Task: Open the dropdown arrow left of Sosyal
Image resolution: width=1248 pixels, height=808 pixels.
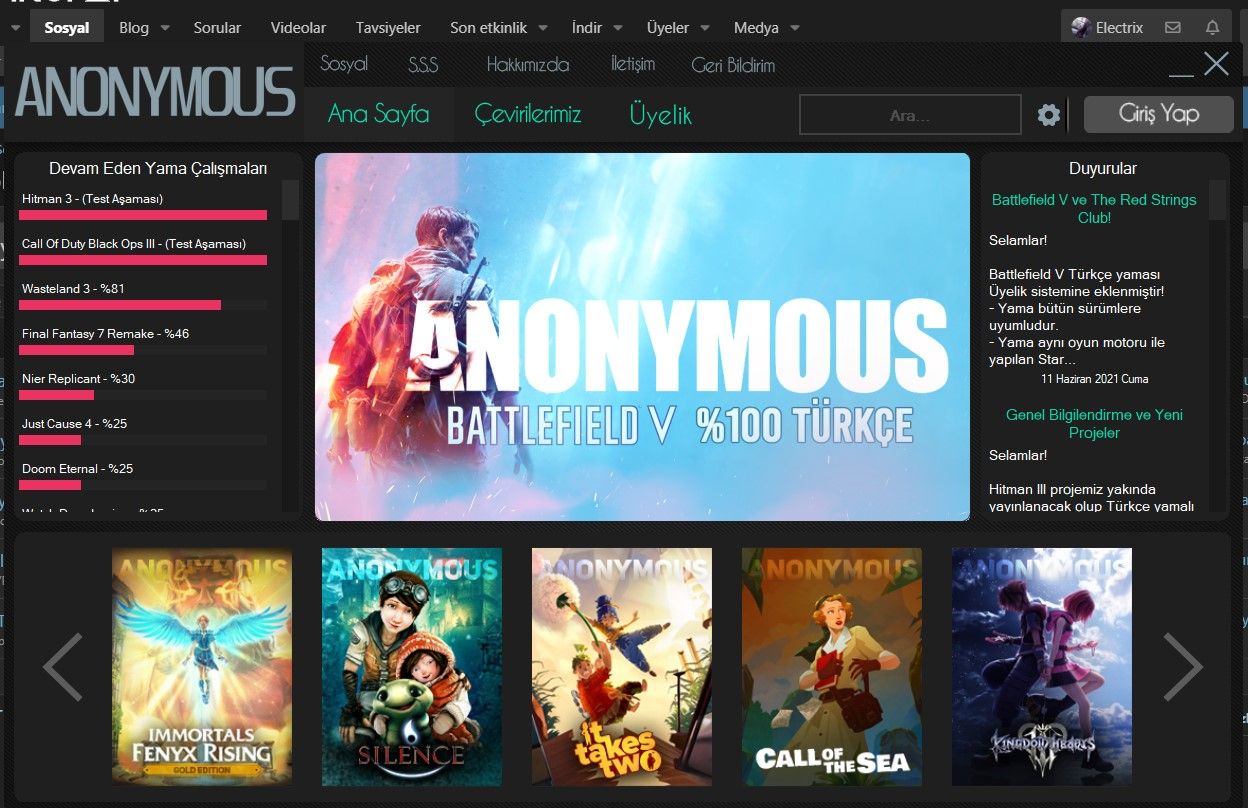Action: [x=14, y=28]
